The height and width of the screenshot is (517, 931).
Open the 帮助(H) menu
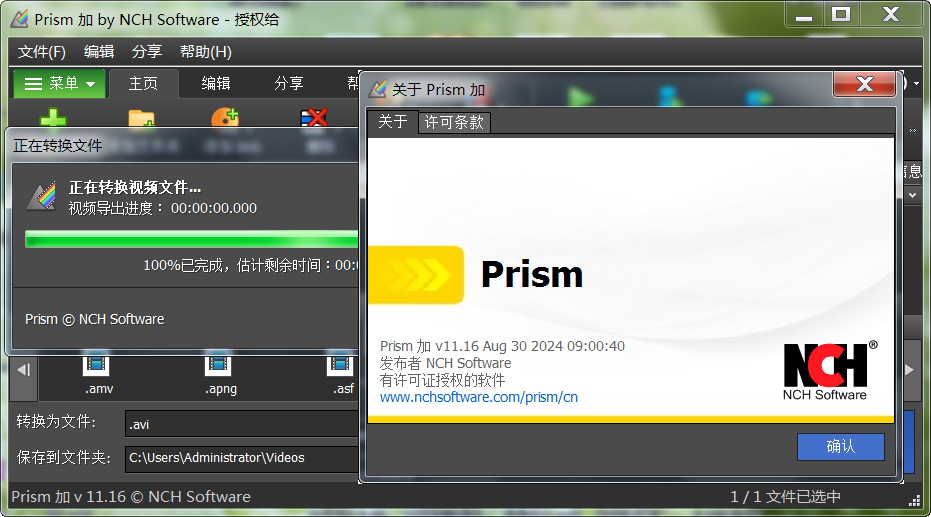(206, 52)
